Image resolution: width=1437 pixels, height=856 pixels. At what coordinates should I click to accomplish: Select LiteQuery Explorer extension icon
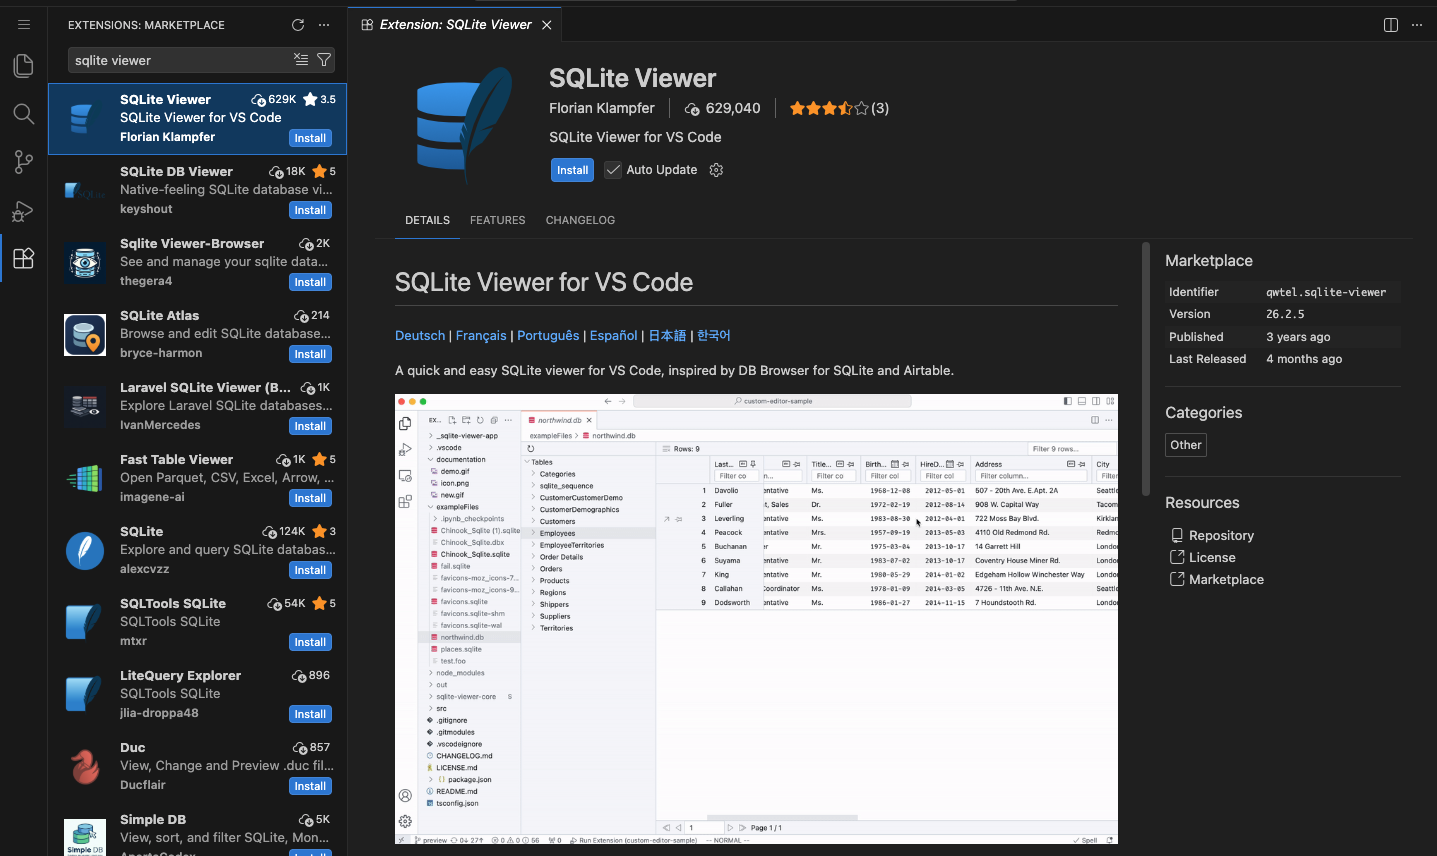[x=85, y=694]
